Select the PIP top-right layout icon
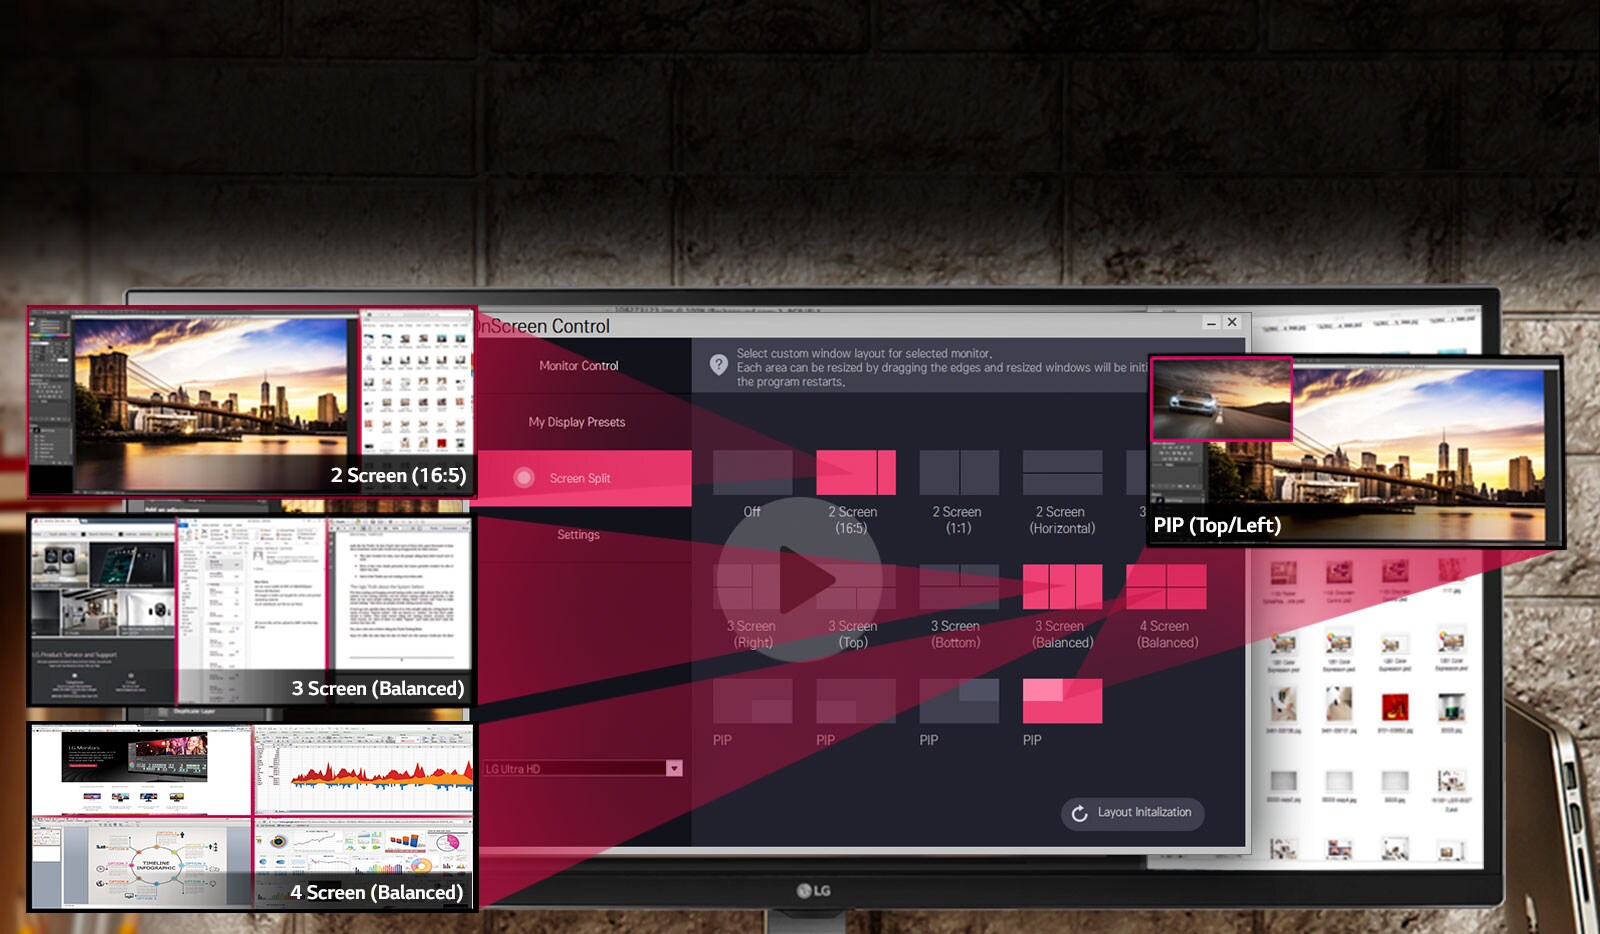 (x=958, y=701)
